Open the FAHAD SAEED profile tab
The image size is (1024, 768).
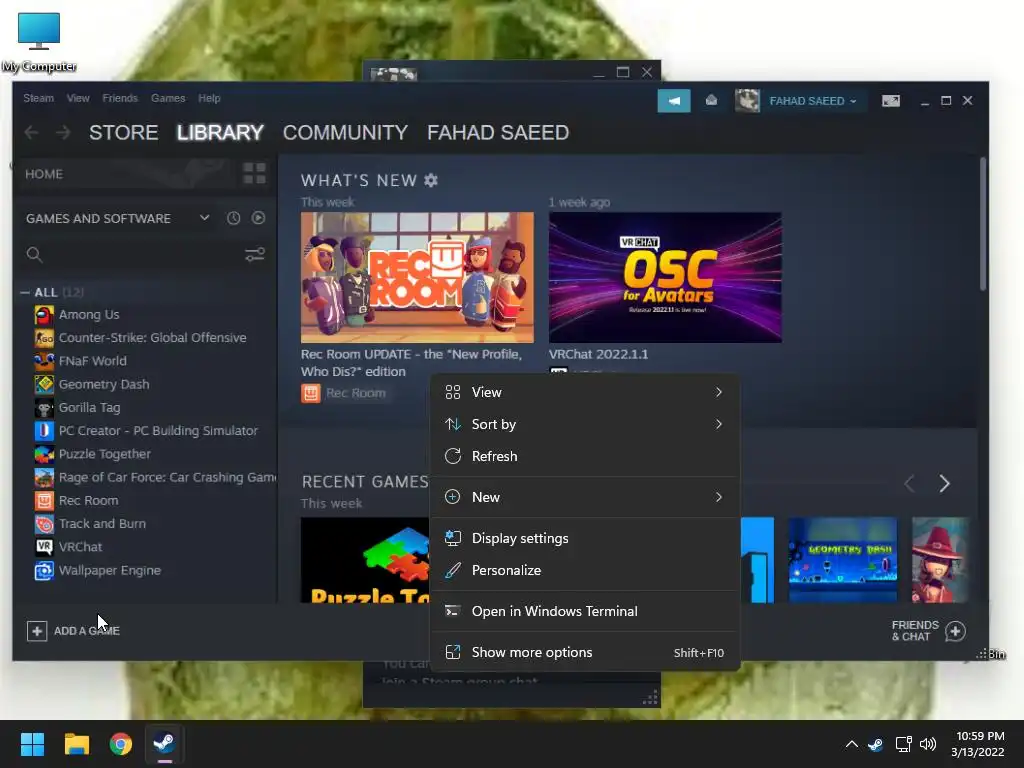[498, 133]
